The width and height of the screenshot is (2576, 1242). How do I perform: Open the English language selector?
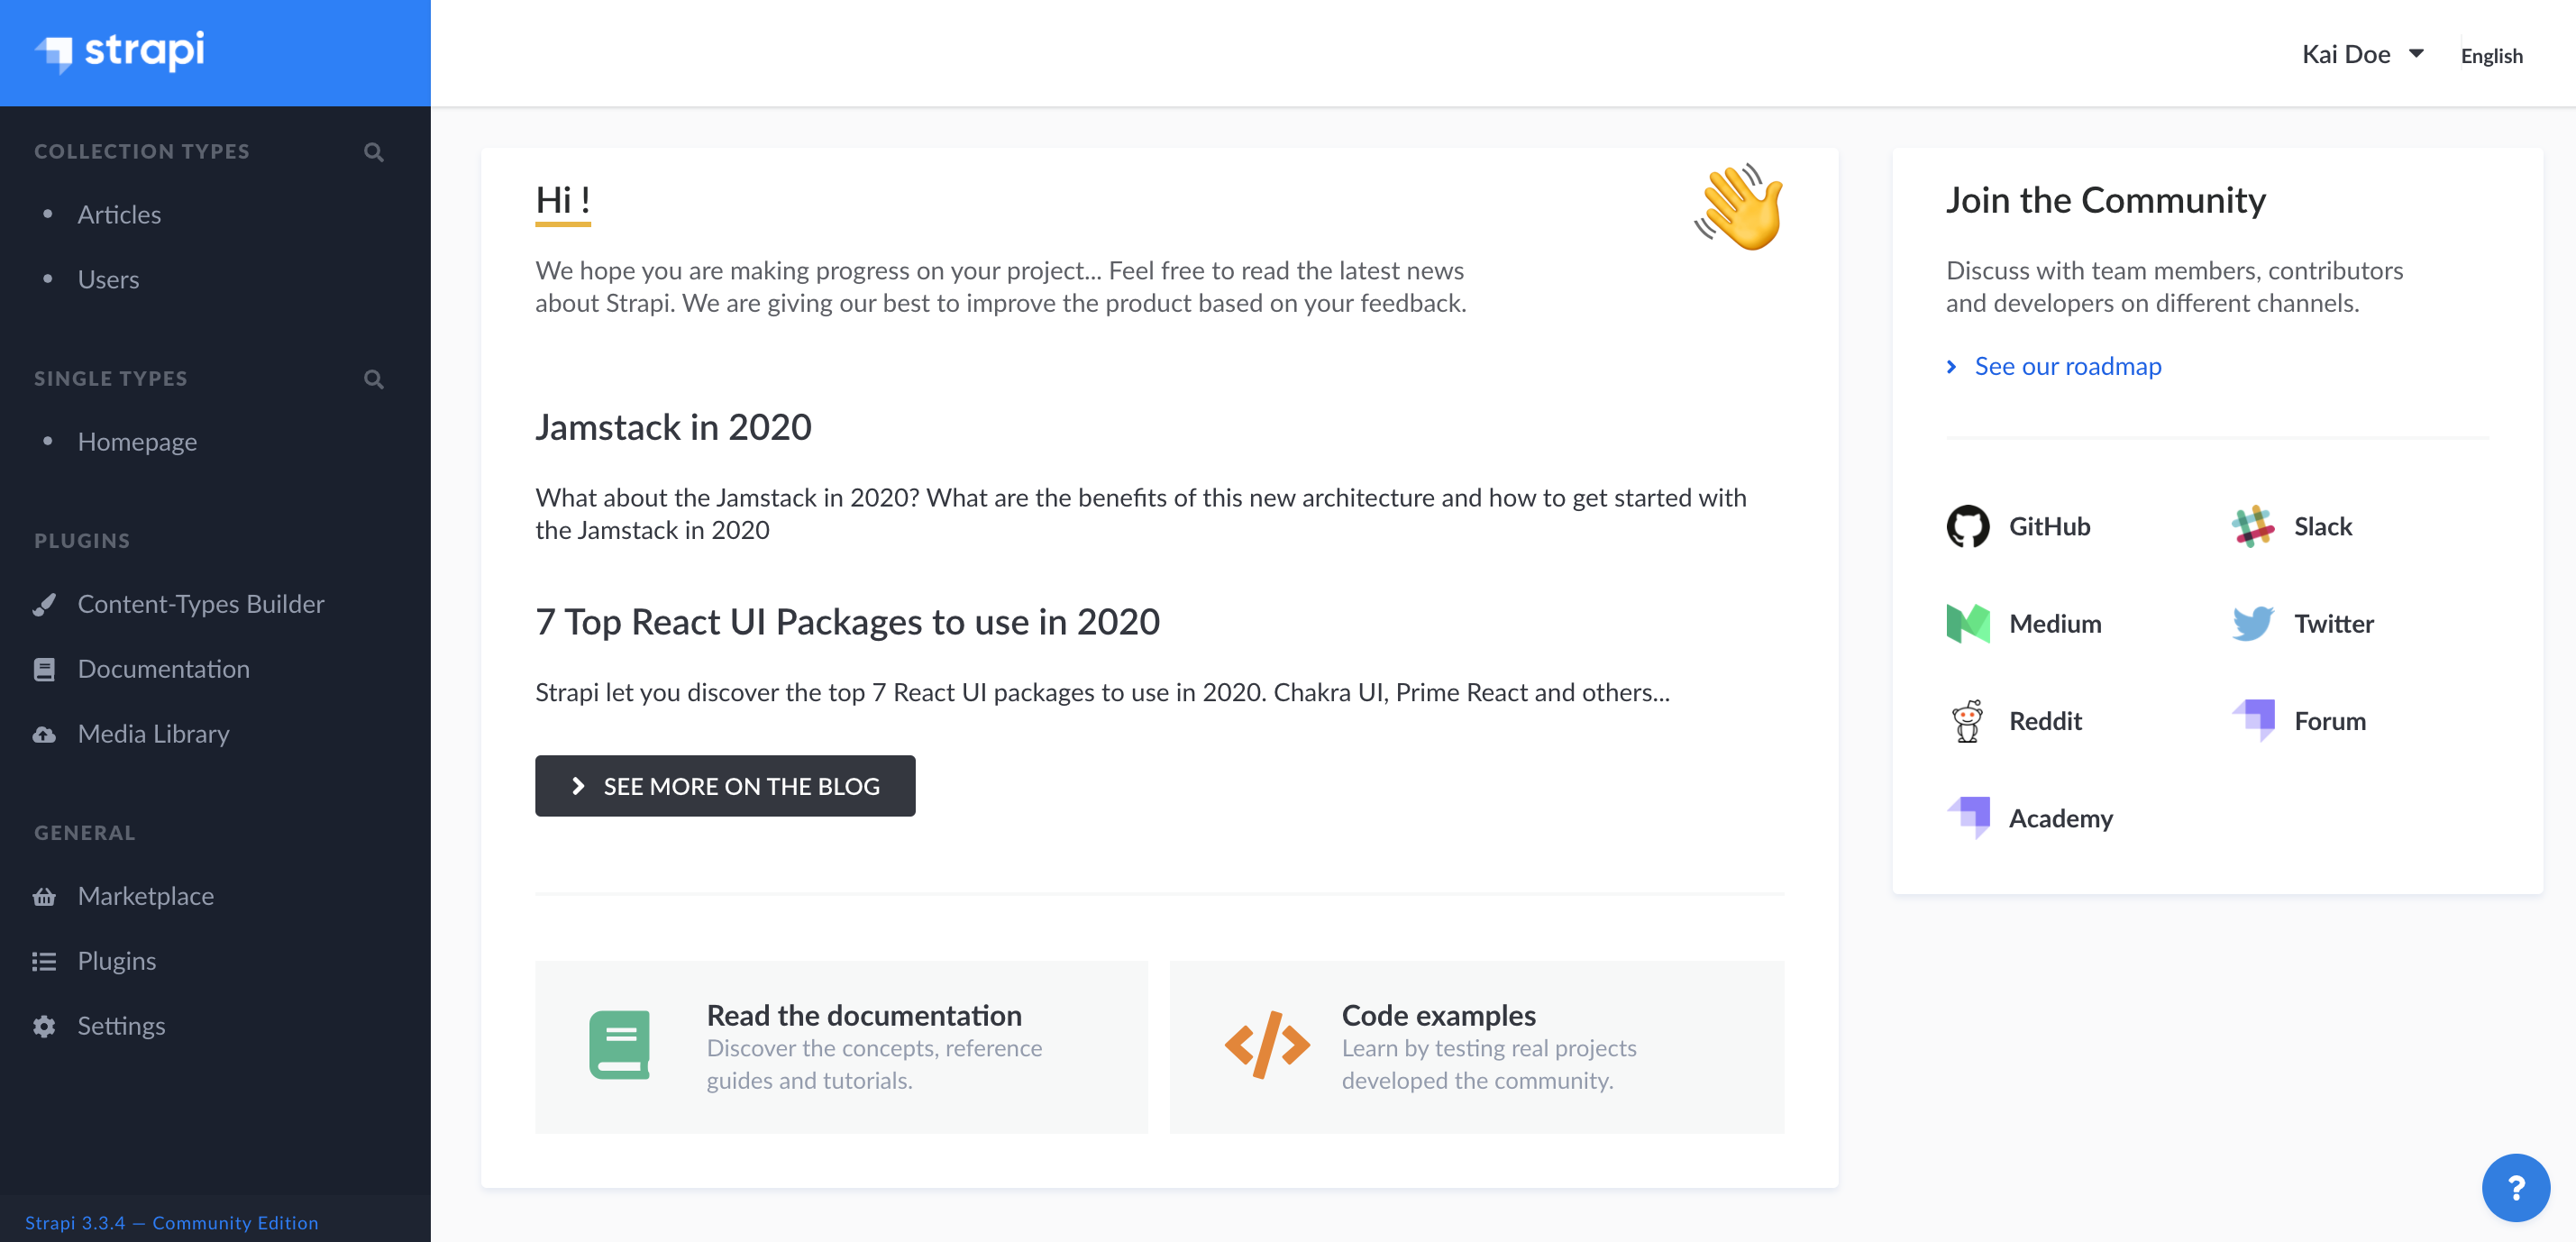pyautogui.click(x=2491, y=55)
